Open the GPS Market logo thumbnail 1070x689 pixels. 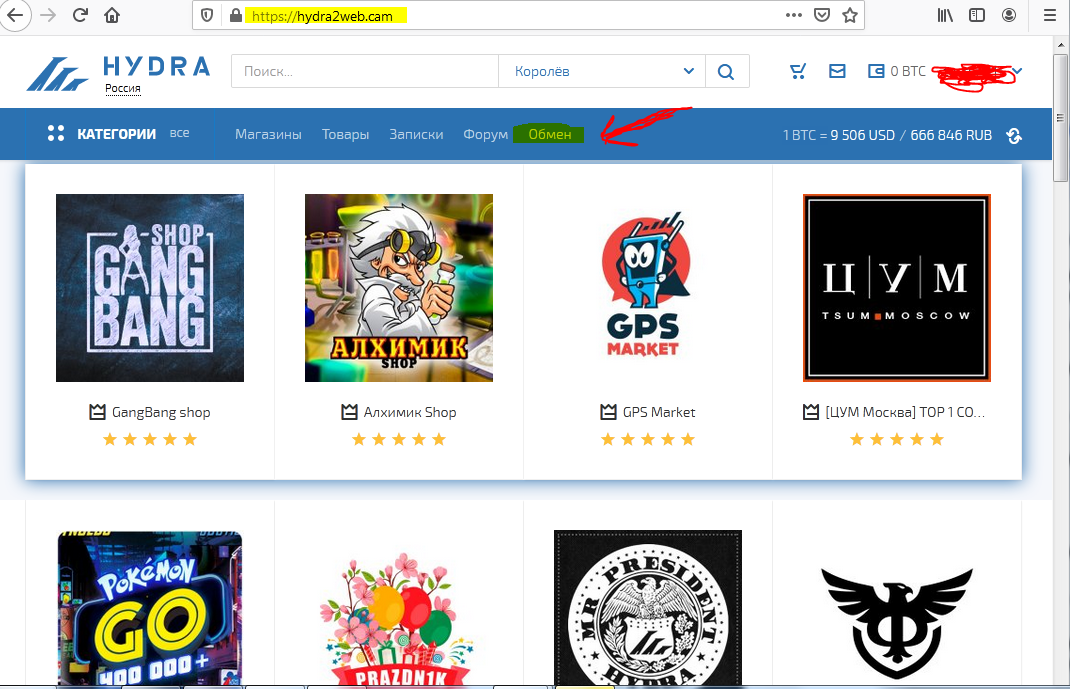pos(648,285)
